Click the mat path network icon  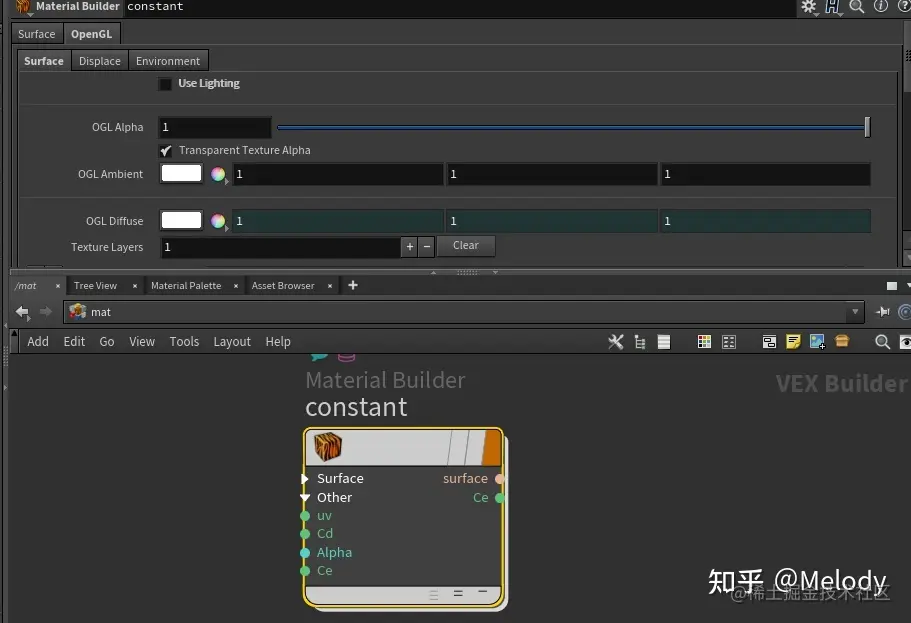tap(77, 312)
